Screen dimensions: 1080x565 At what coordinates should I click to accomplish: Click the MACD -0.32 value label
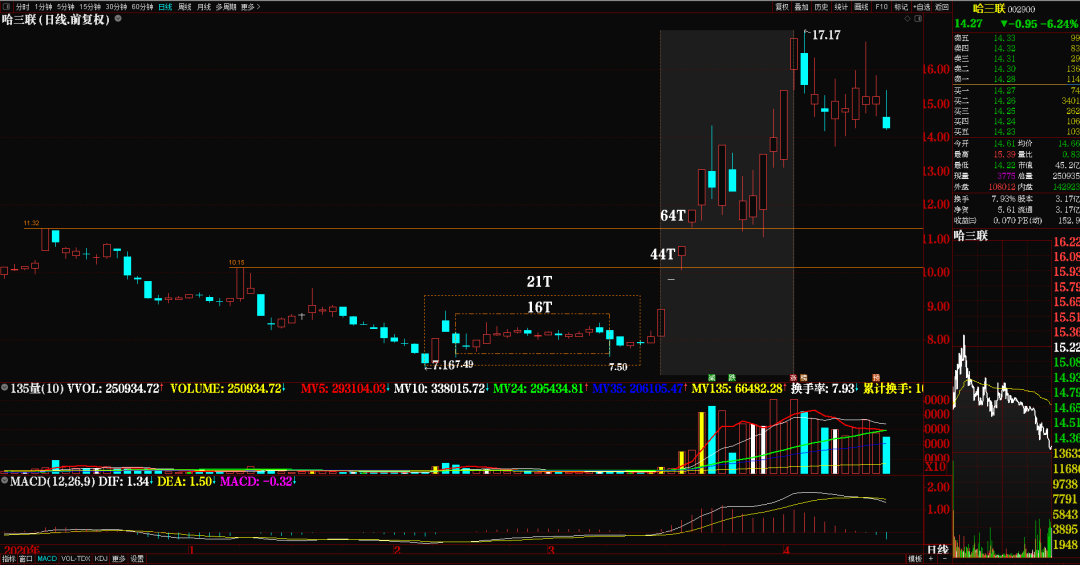(258, 481)
